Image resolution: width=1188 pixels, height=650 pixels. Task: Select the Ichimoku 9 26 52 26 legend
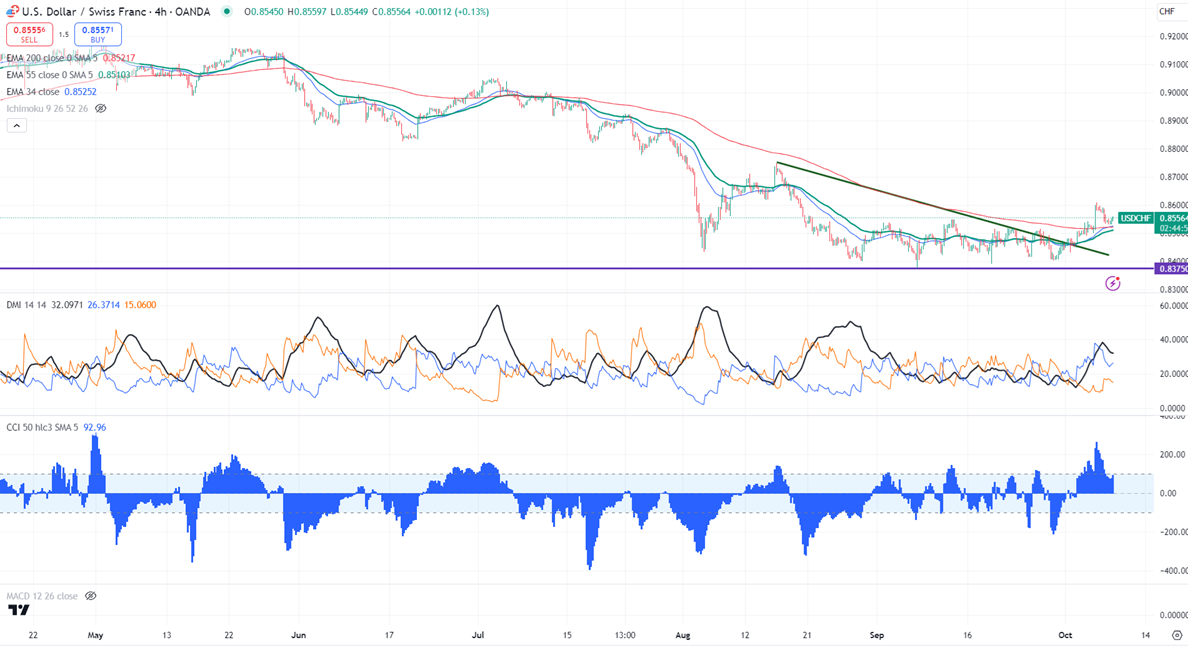[47, 108]
